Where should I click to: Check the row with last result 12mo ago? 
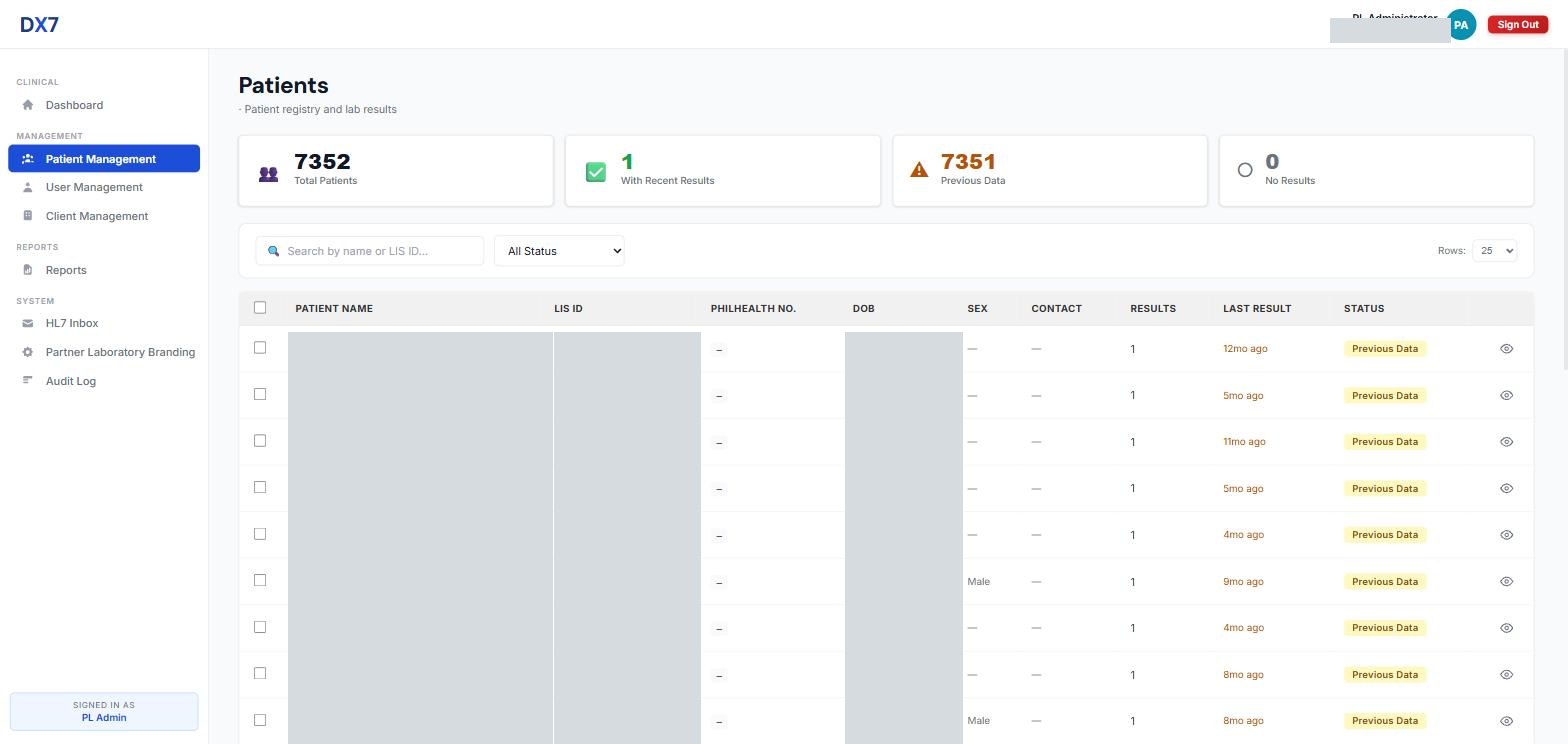pos(260,348)
